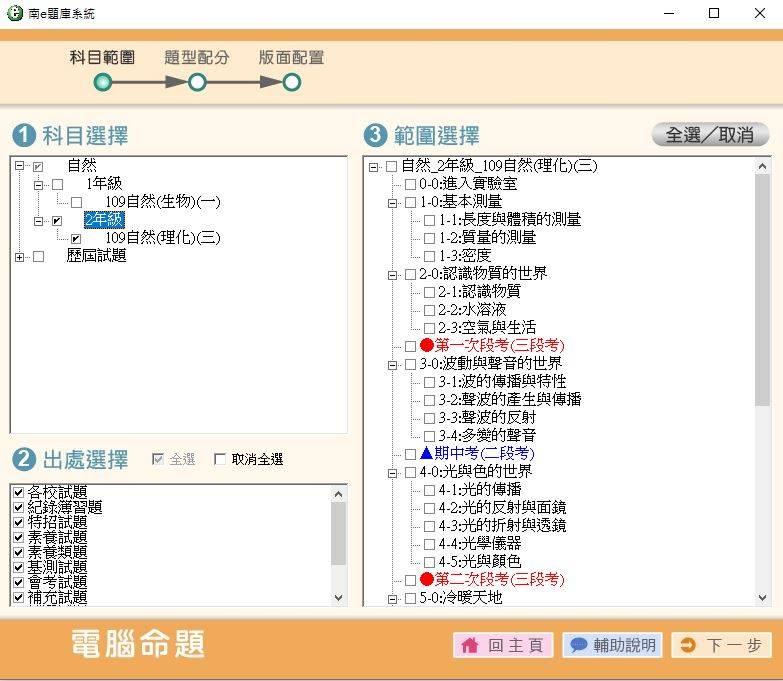Check 3-3:聲波的反射 checkbox
Viewport: 783px width, 681px height.
pyautogui.click(x=429, y=418)
